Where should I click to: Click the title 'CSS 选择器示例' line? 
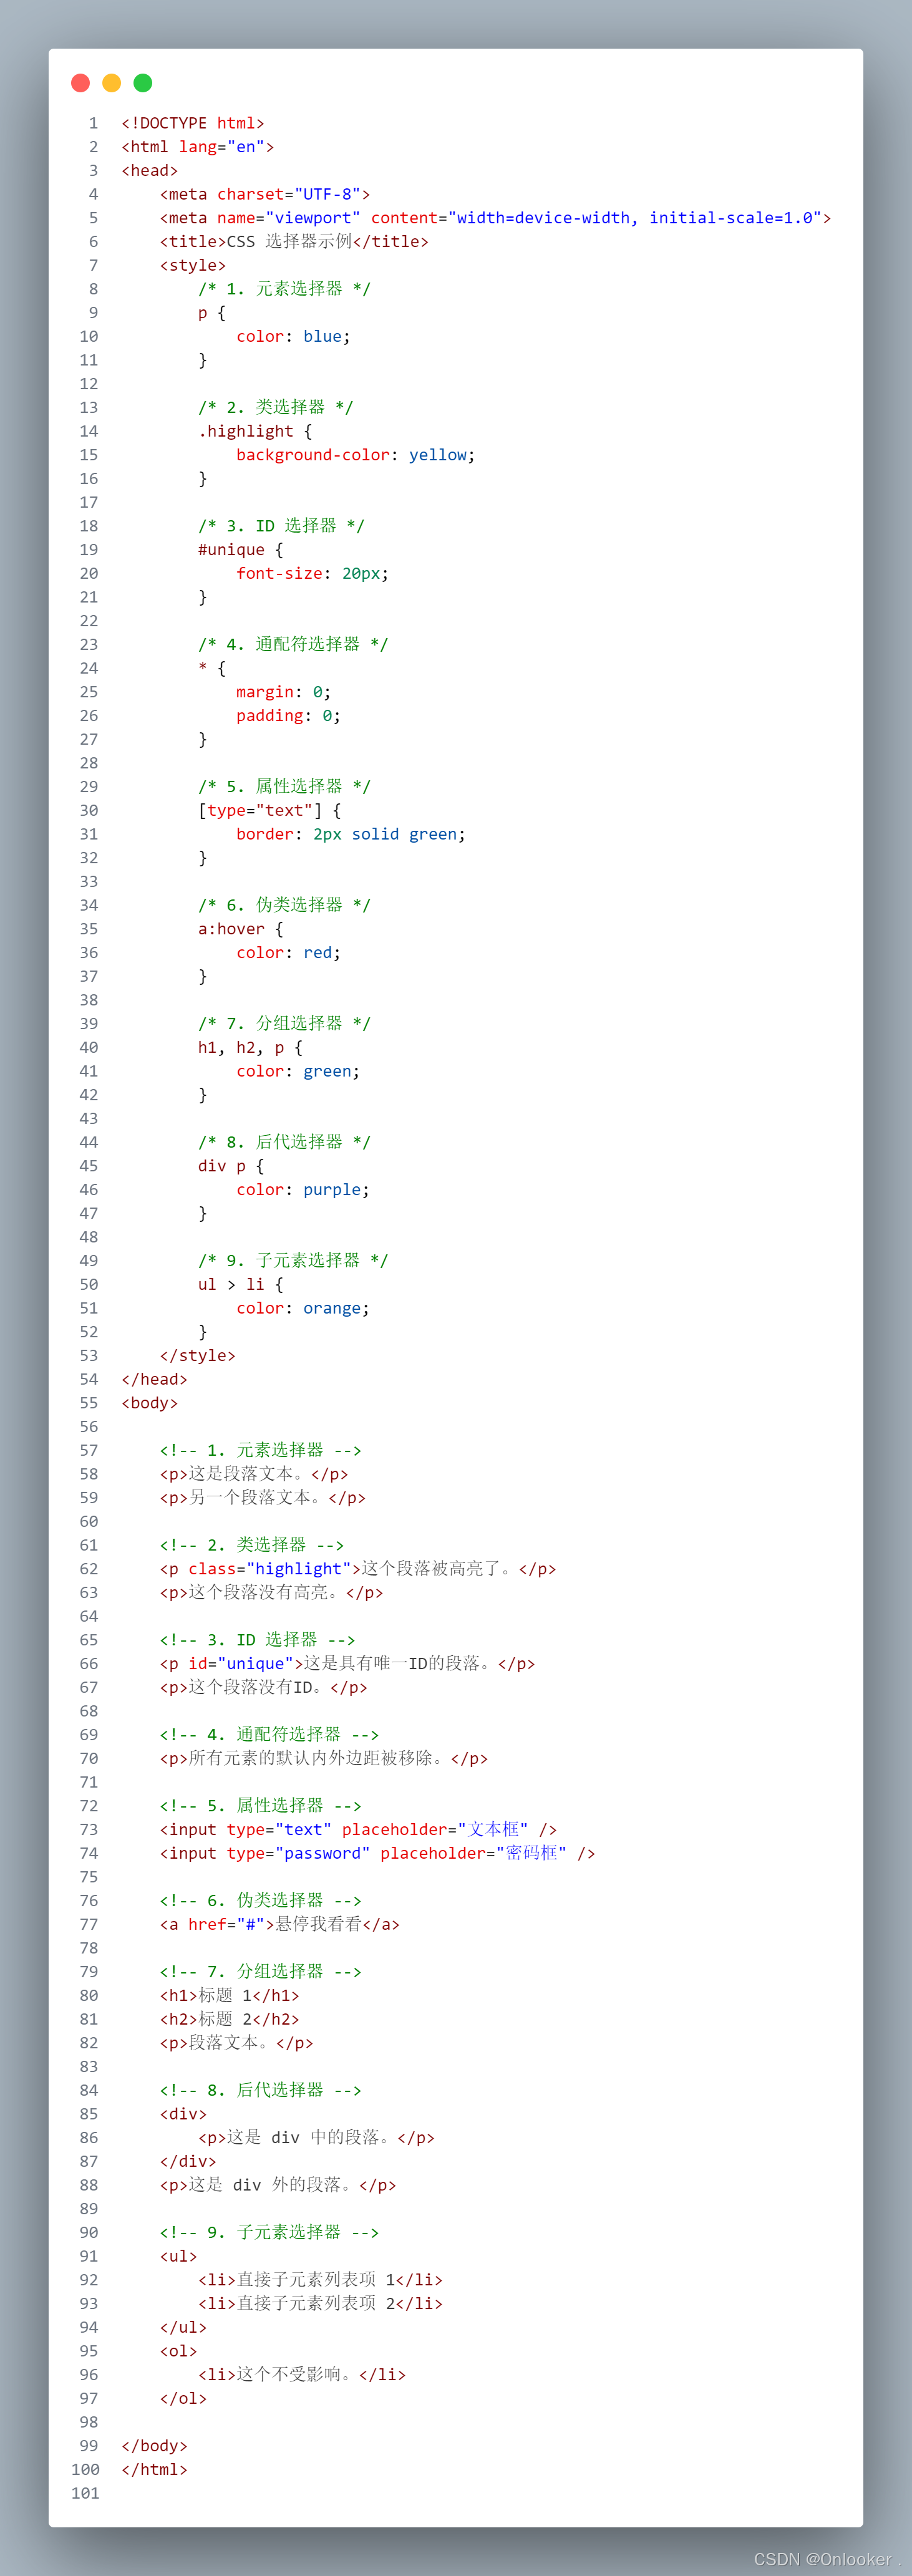[x=294, y=242]
